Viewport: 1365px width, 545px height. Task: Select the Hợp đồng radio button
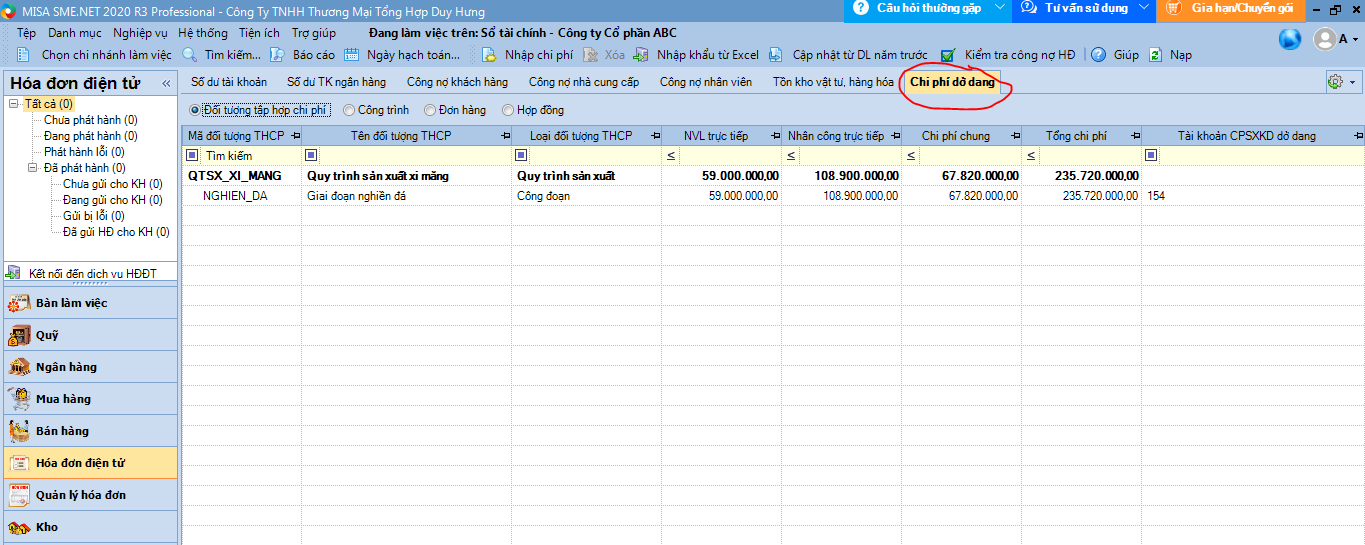pos(508,110)
